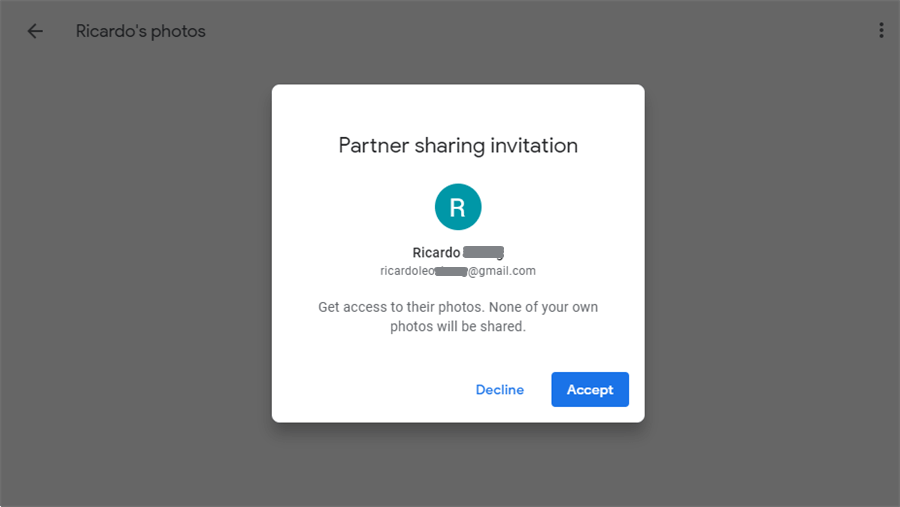Click the gray redacted surname block
The image size is (900, 507).
click(483, 253)
